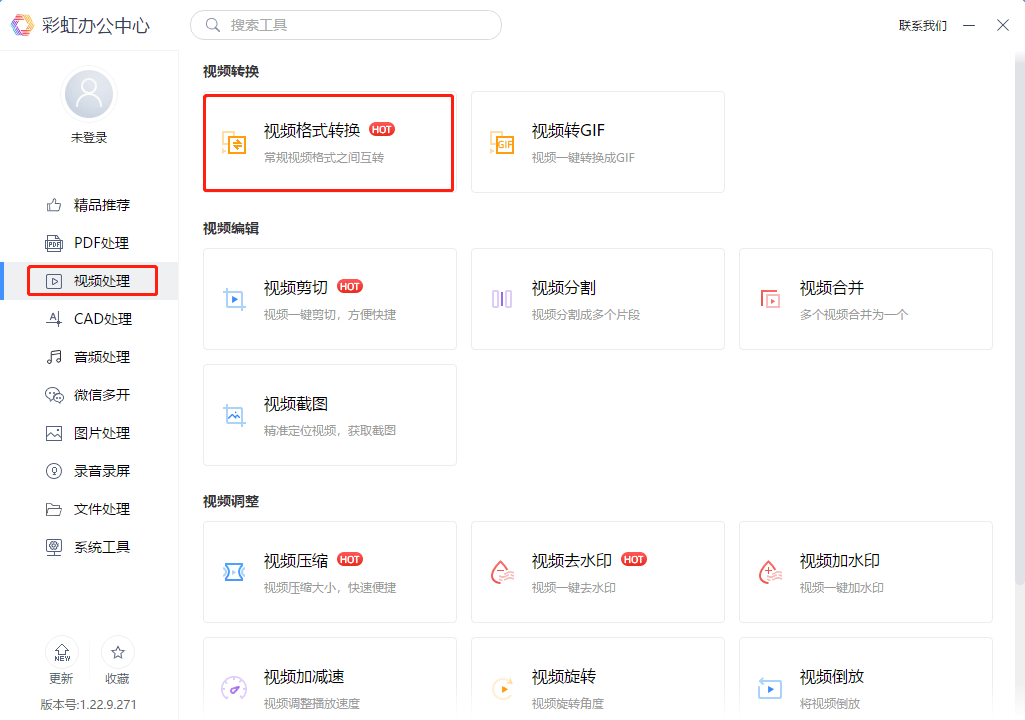
Task: Click the 图片处理 picture icon
Action: click(x=54, y=433)
